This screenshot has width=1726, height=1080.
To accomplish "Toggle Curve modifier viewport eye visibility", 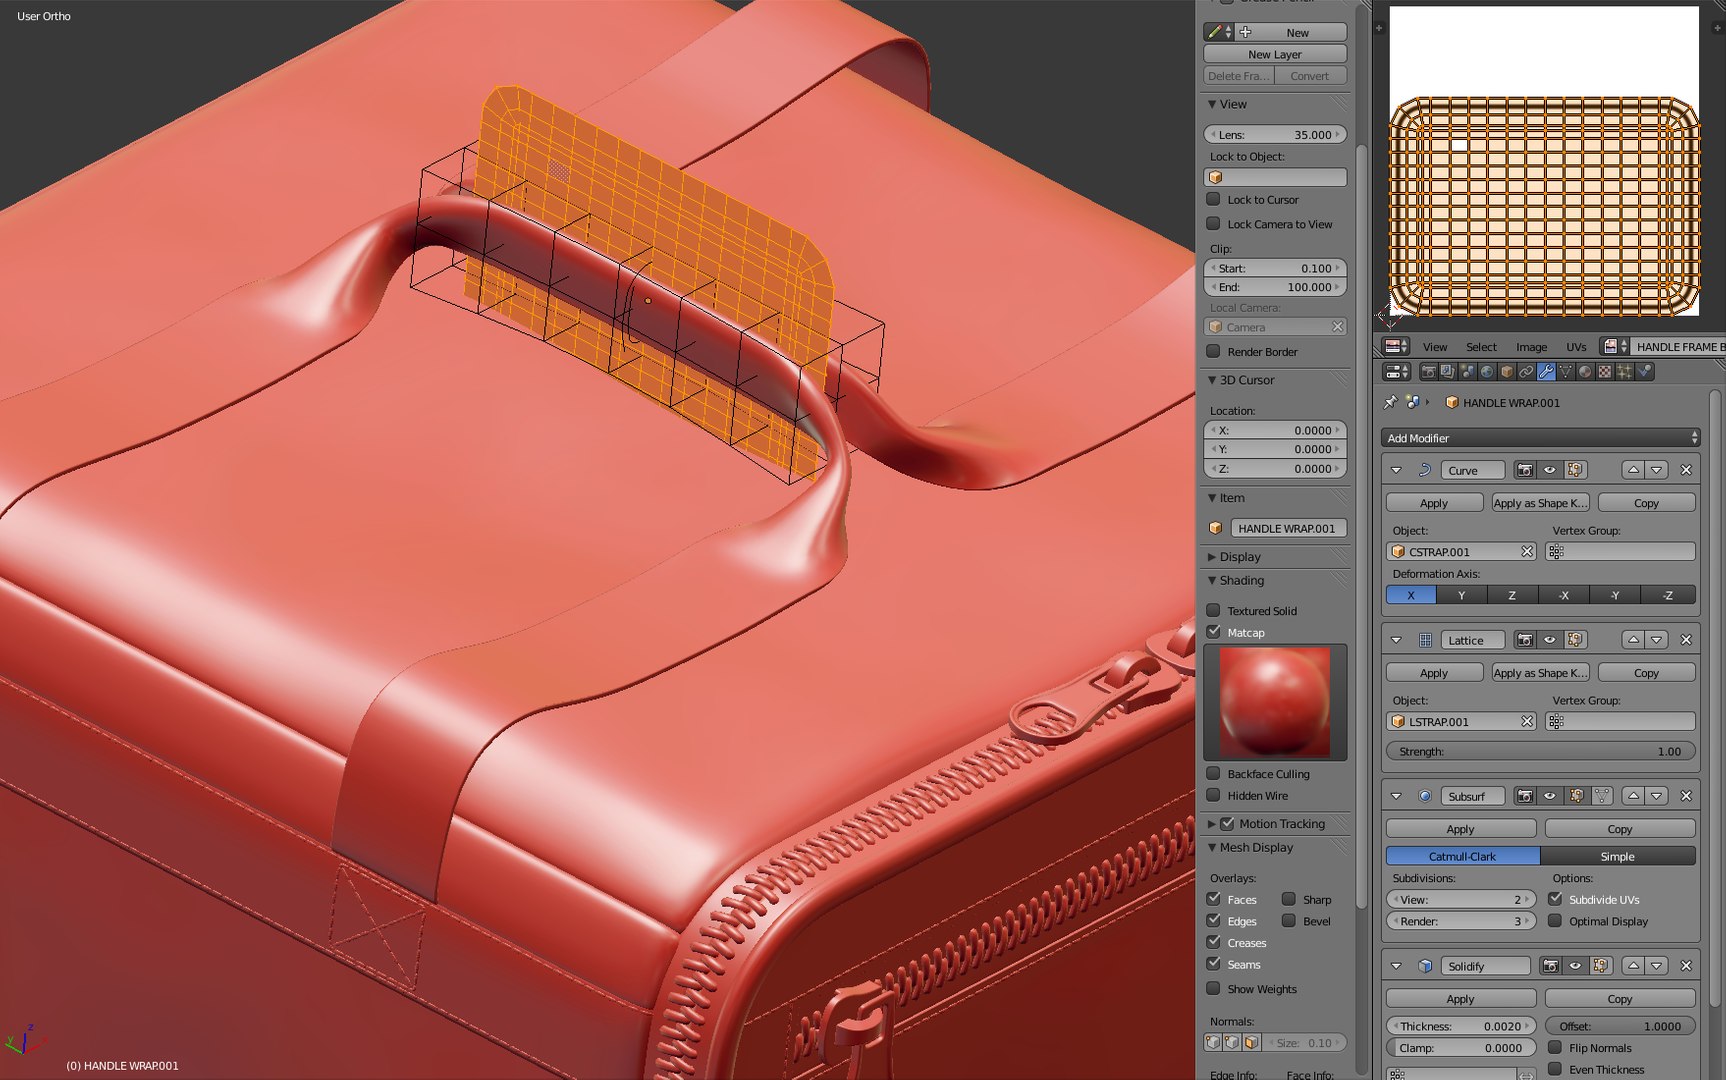I will coord(1550,470).
